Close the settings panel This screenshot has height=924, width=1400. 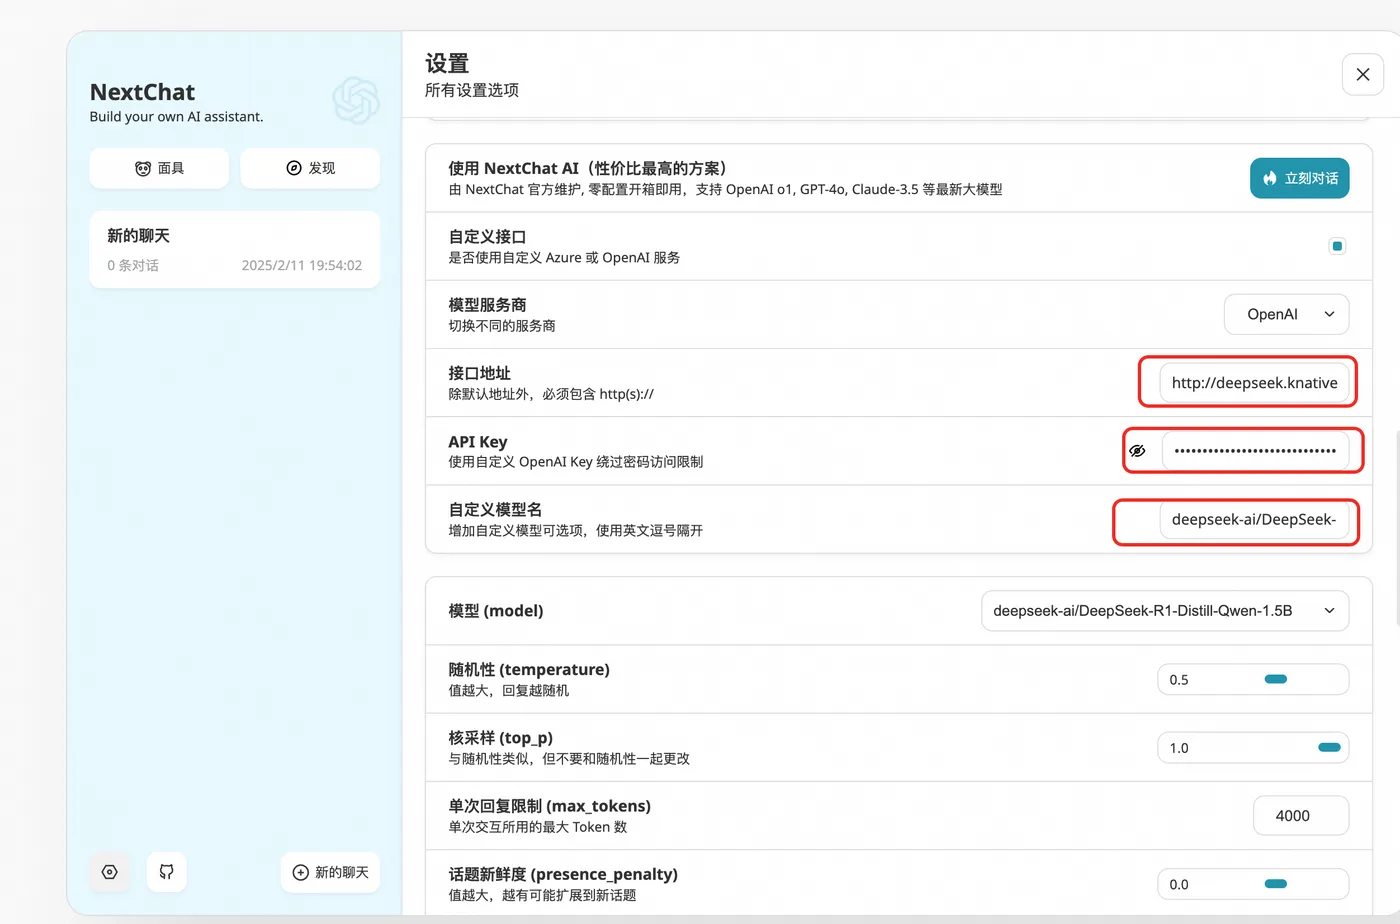click(1362, 74)
